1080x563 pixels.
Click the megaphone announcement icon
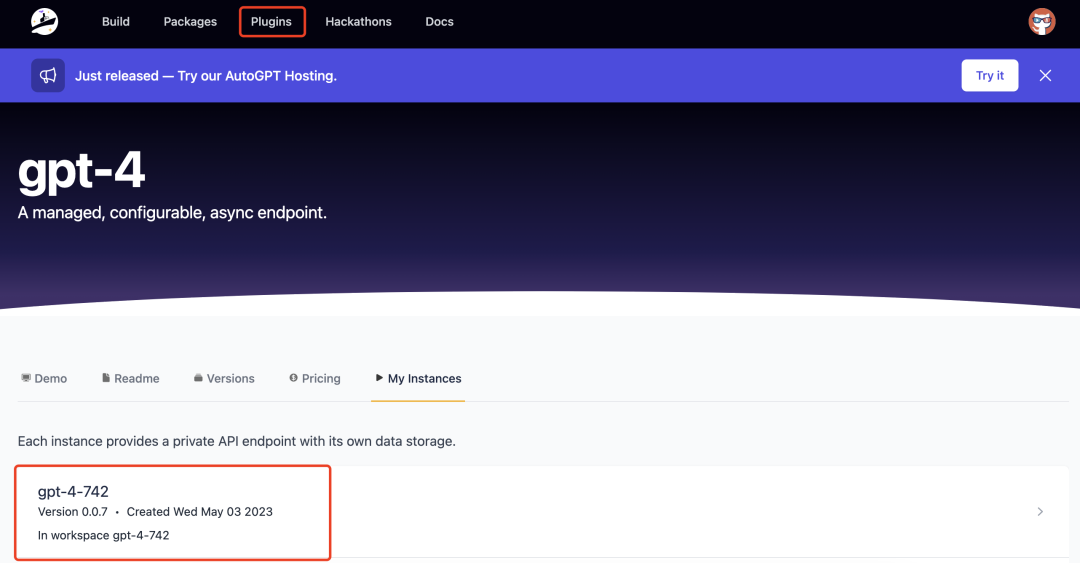[x=48, y=76]
